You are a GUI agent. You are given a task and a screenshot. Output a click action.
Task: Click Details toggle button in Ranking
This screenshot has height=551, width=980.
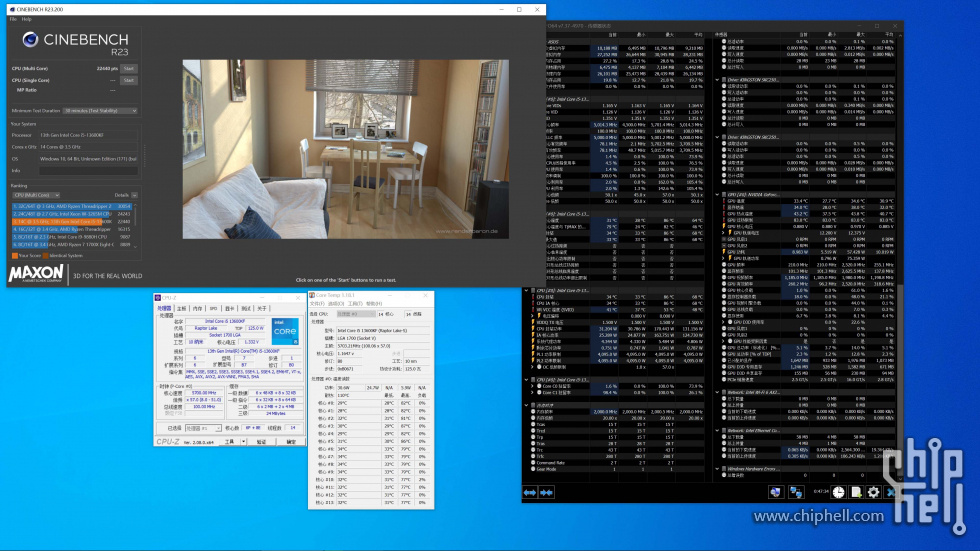(x=134, y=195)
